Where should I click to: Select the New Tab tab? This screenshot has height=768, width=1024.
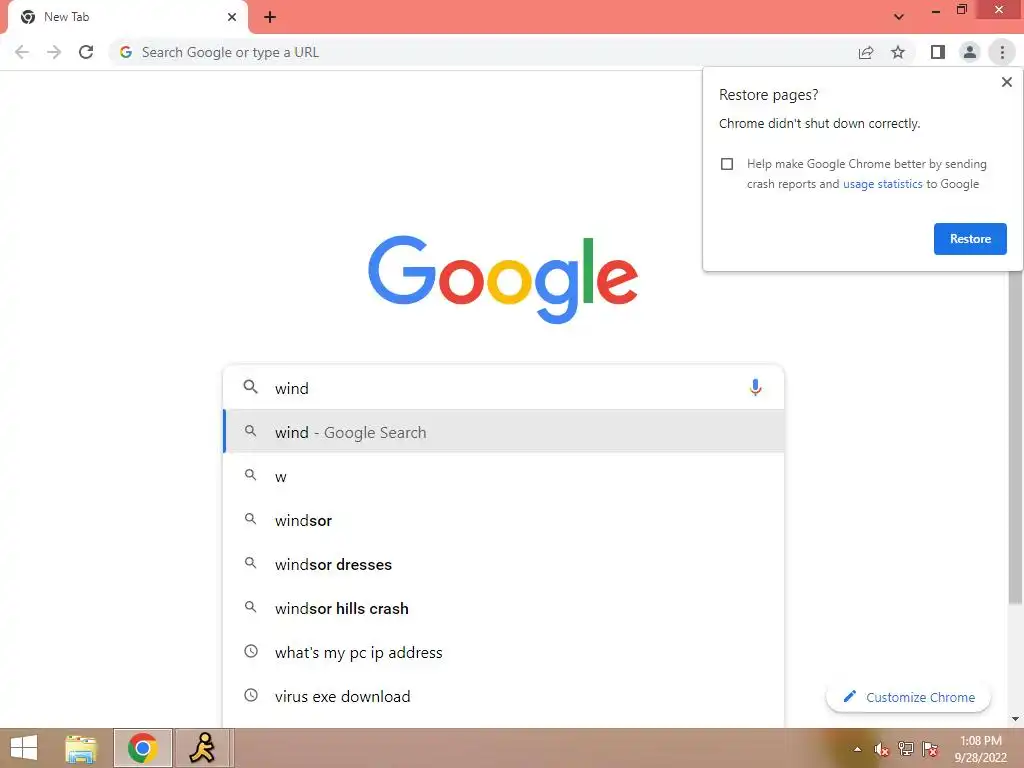coord(127,18)
